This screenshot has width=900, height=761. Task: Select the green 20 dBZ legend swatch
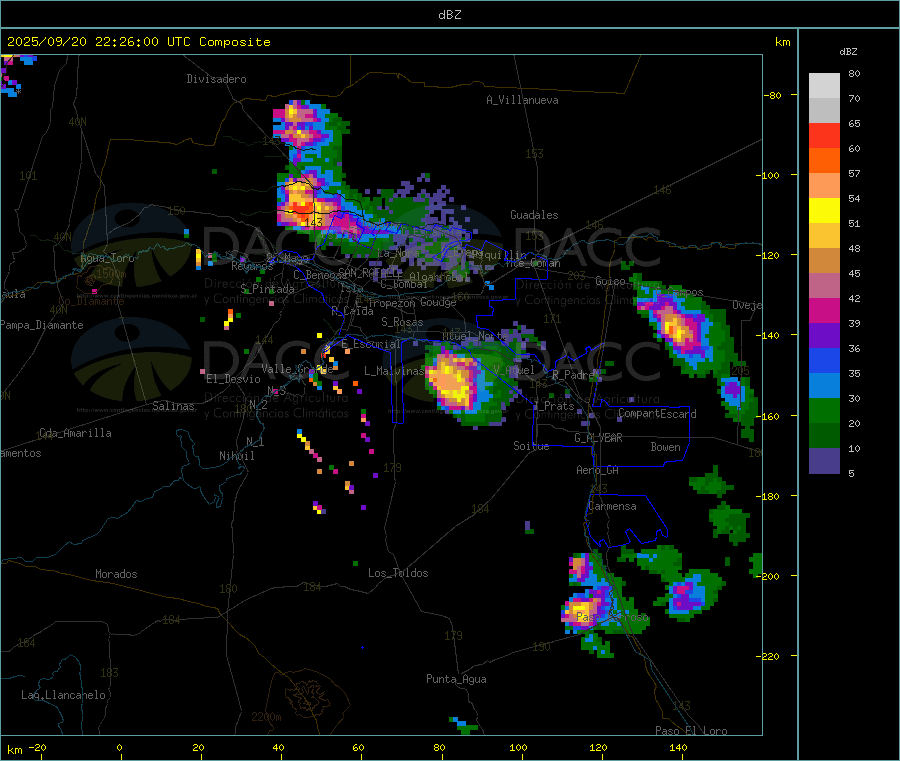[824, 411]
